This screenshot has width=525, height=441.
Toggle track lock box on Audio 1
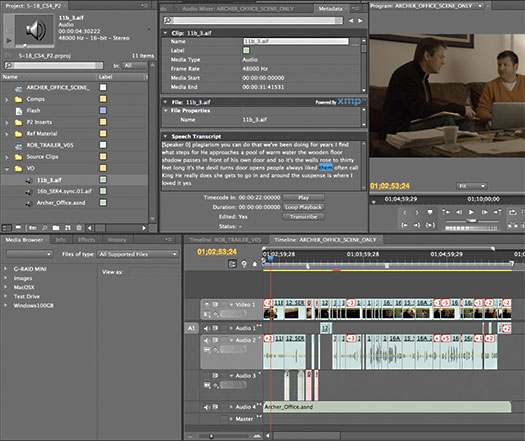pyautogui.click(x=224, y=328)
